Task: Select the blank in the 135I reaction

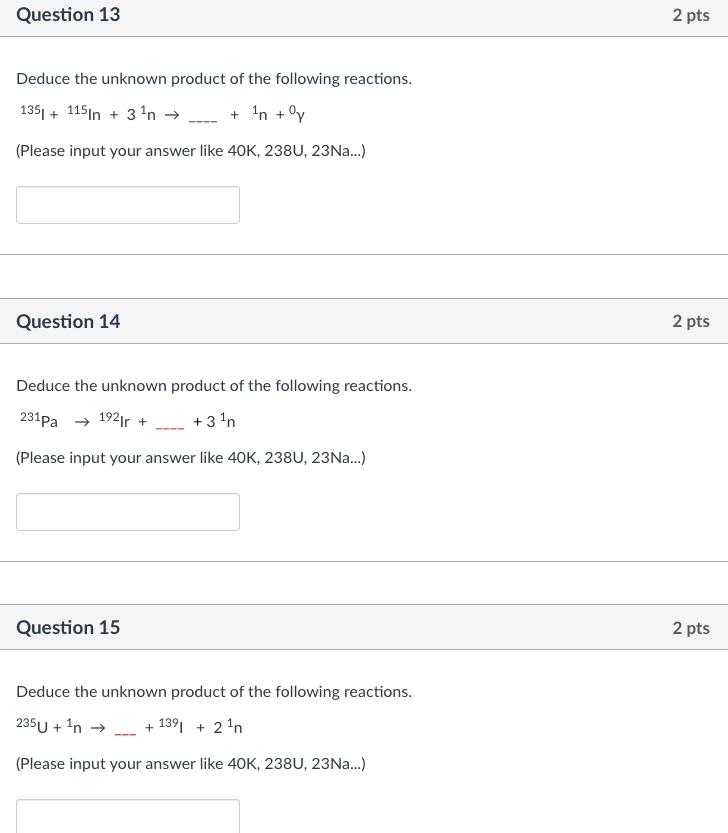Action: pos(203,115)
